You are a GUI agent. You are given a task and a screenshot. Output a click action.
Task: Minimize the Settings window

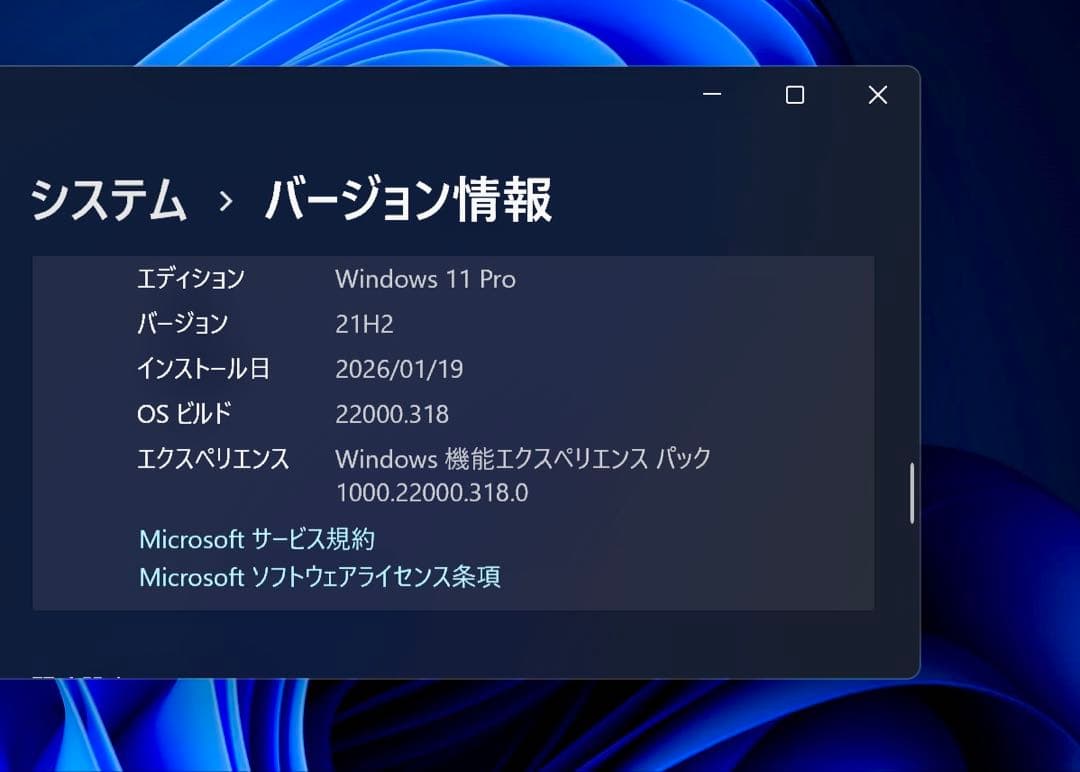(x=712, y=95)
